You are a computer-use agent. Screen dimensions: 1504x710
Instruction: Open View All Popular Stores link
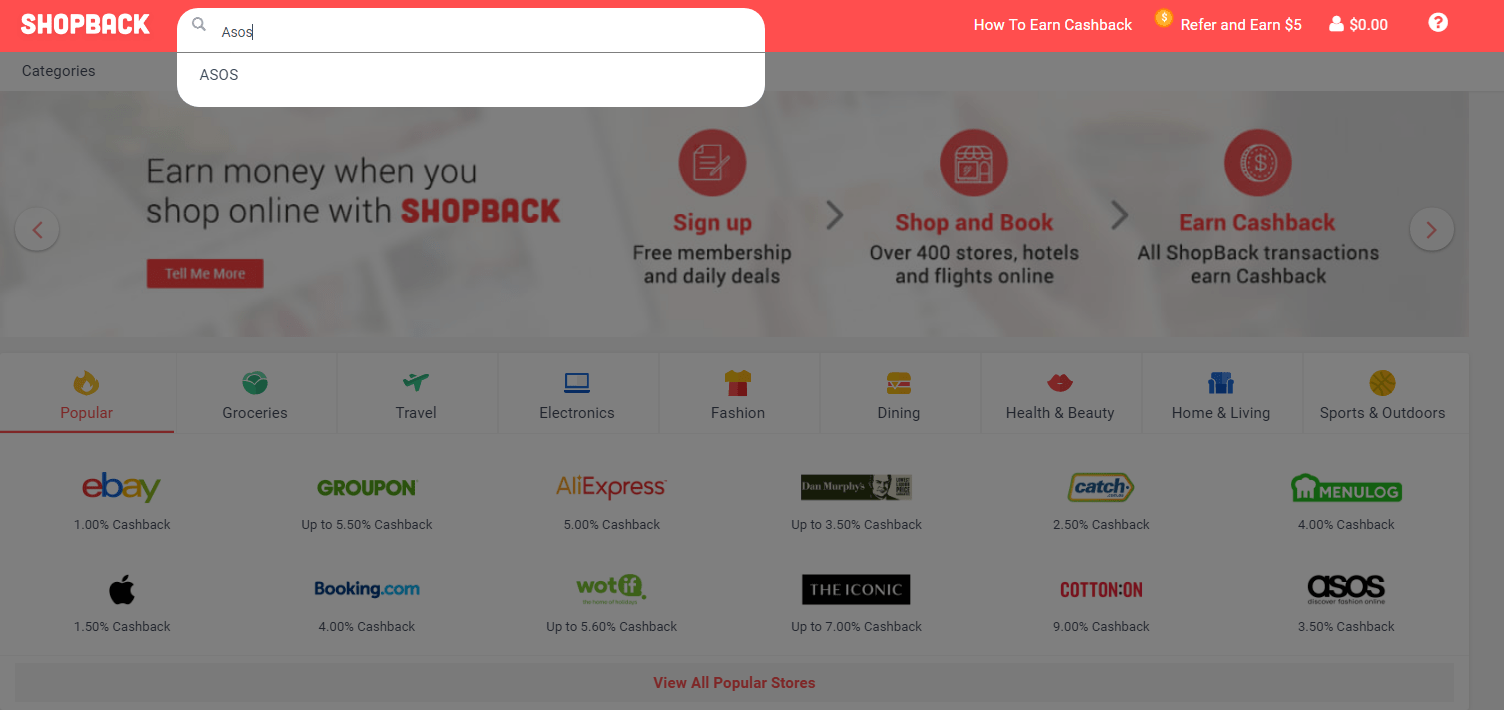tap(734, 683)
